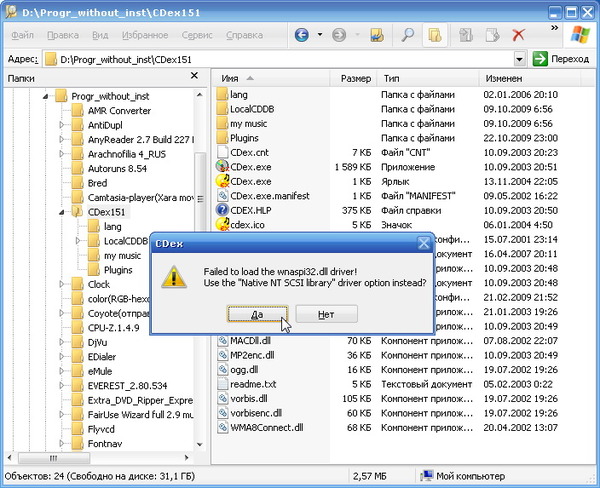Sort by the Размер column header
Viewport: 600px width, 488px height.
(353, 78)
